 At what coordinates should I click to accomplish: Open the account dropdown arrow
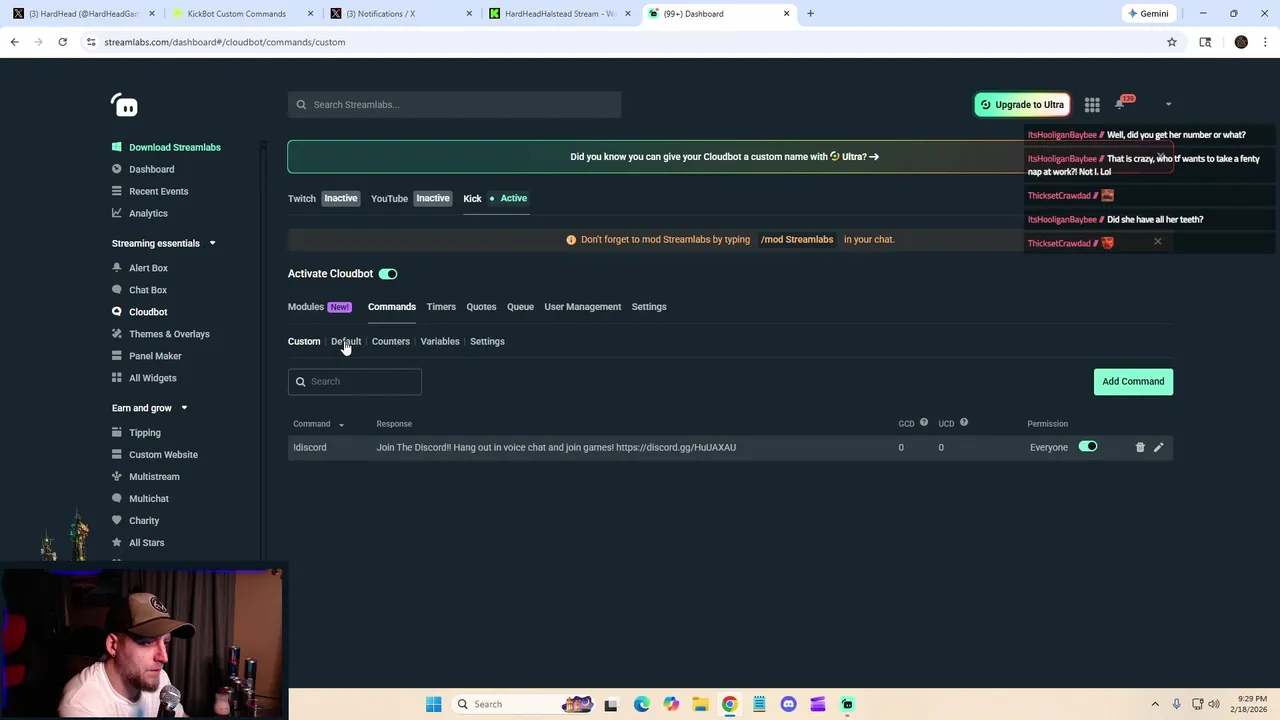1168,104
